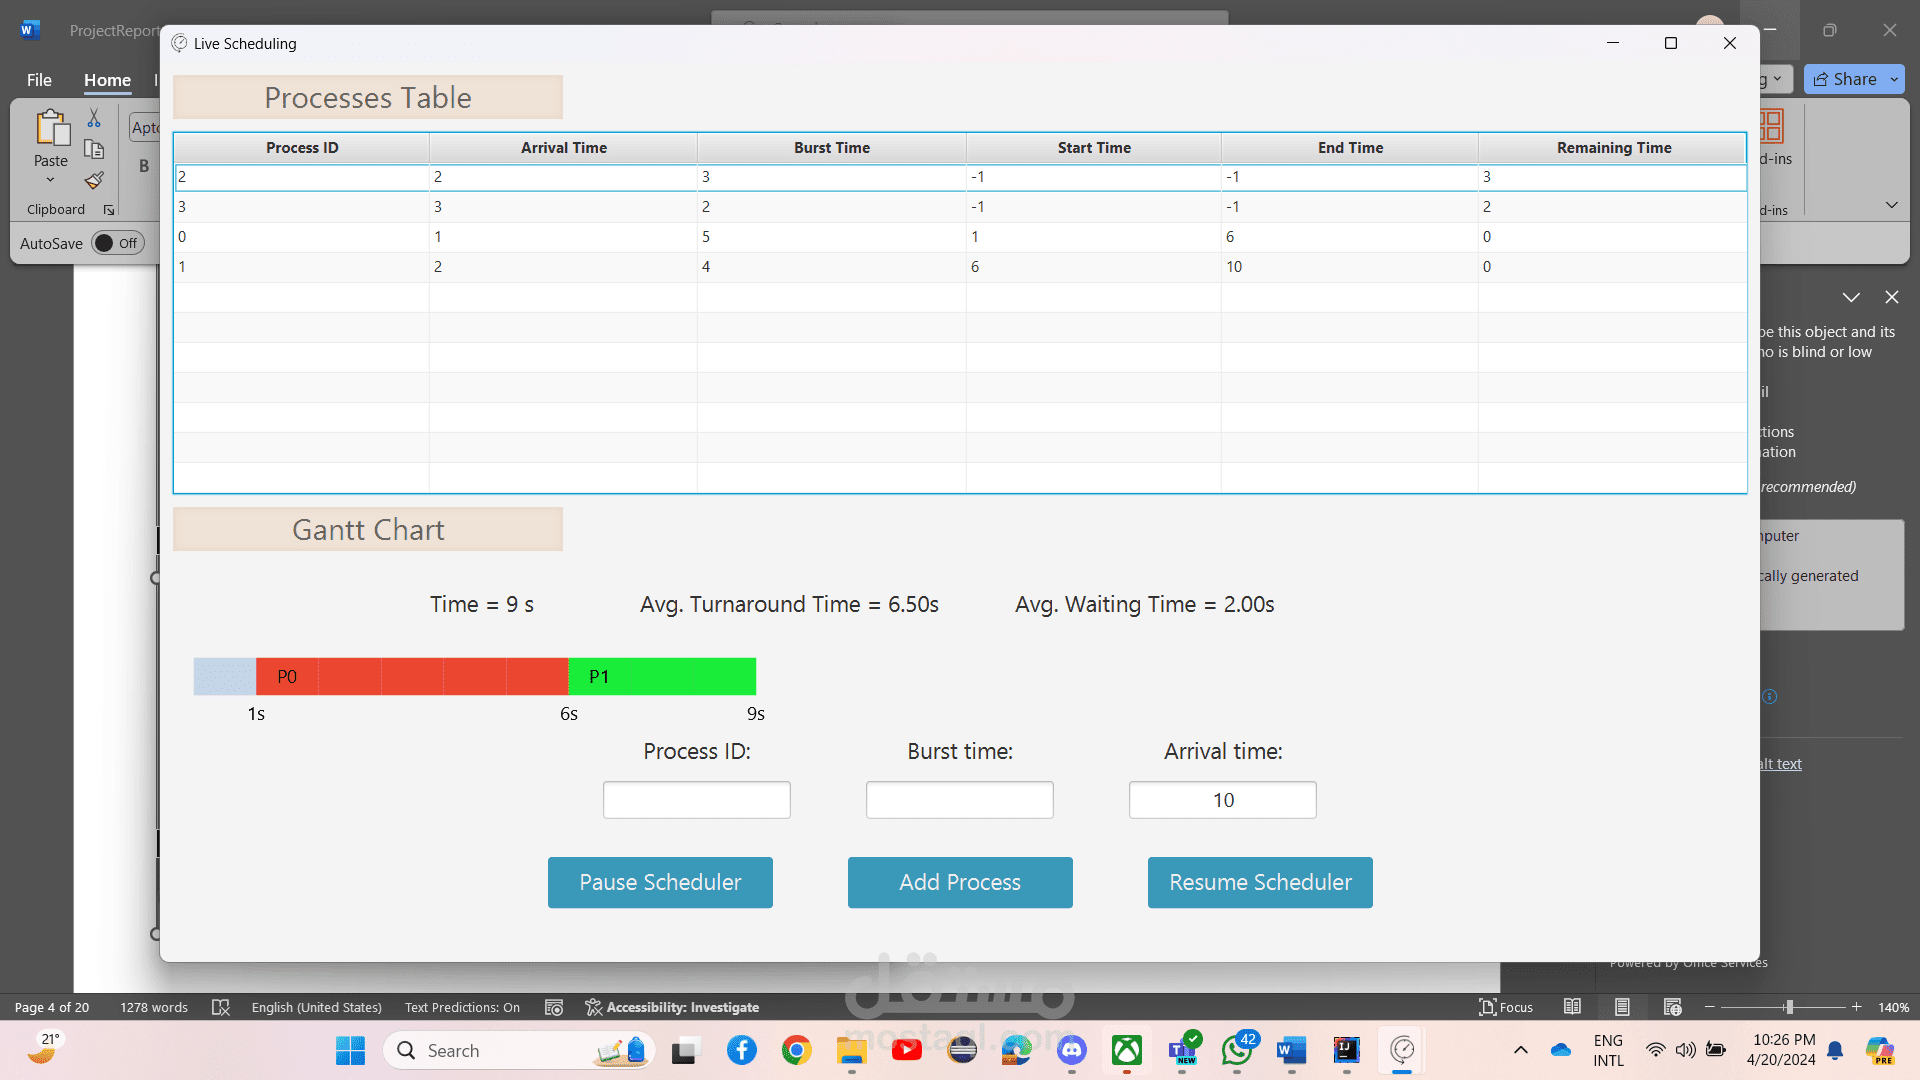Click English (United States) language indicator
This screenshot has height=1080, width=1920.
point(317,1007)
